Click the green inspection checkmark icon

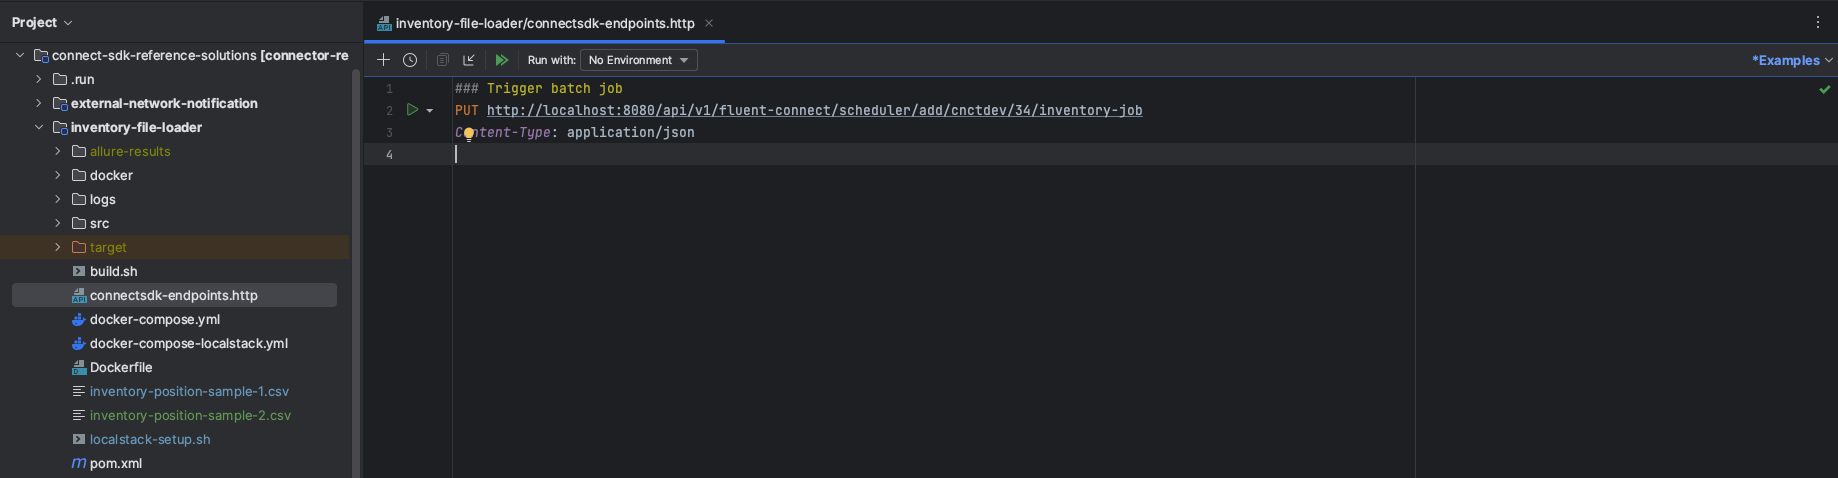pyautogui.click(x=1824, y=89)
